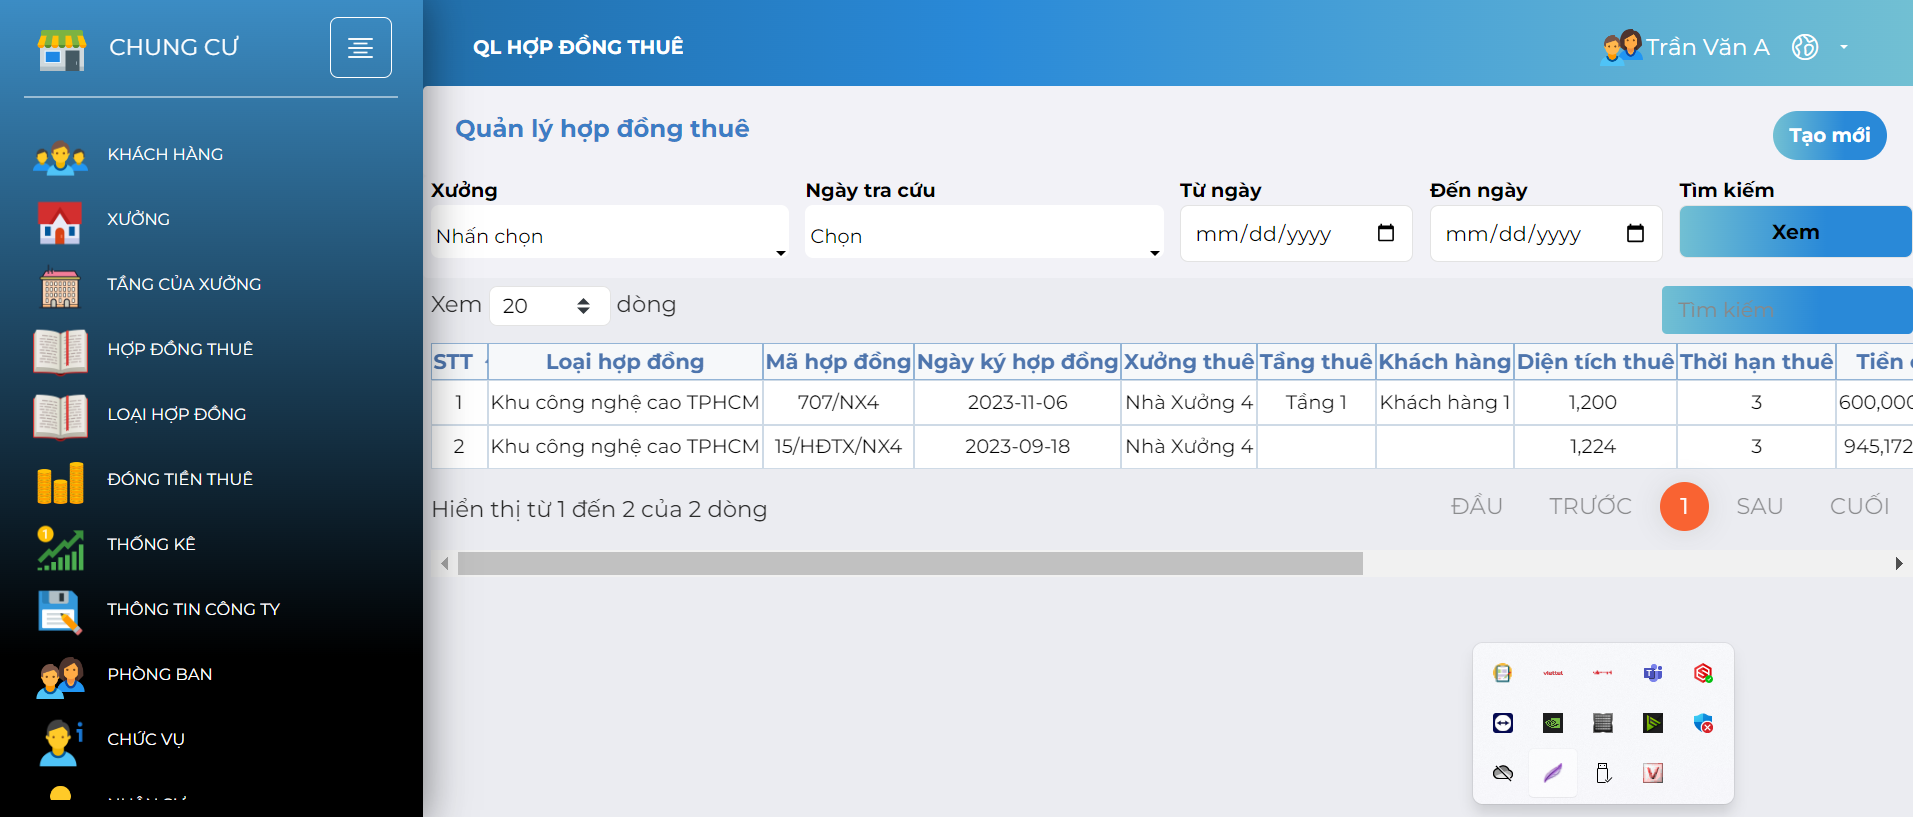This screenshot has height=817, width=1913.
Task: Click the scrollbar right arrow
Action: (x=1898, y=564)
